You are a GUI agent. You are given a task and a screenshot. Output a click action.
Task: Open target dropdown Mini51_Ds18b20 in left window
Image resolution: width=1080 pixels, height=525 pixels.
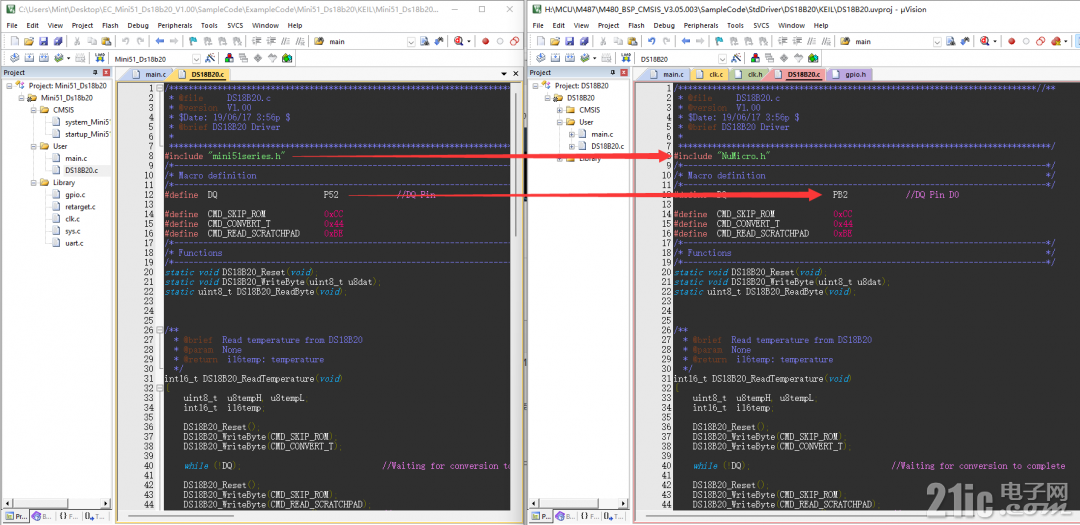coord(197,59)
